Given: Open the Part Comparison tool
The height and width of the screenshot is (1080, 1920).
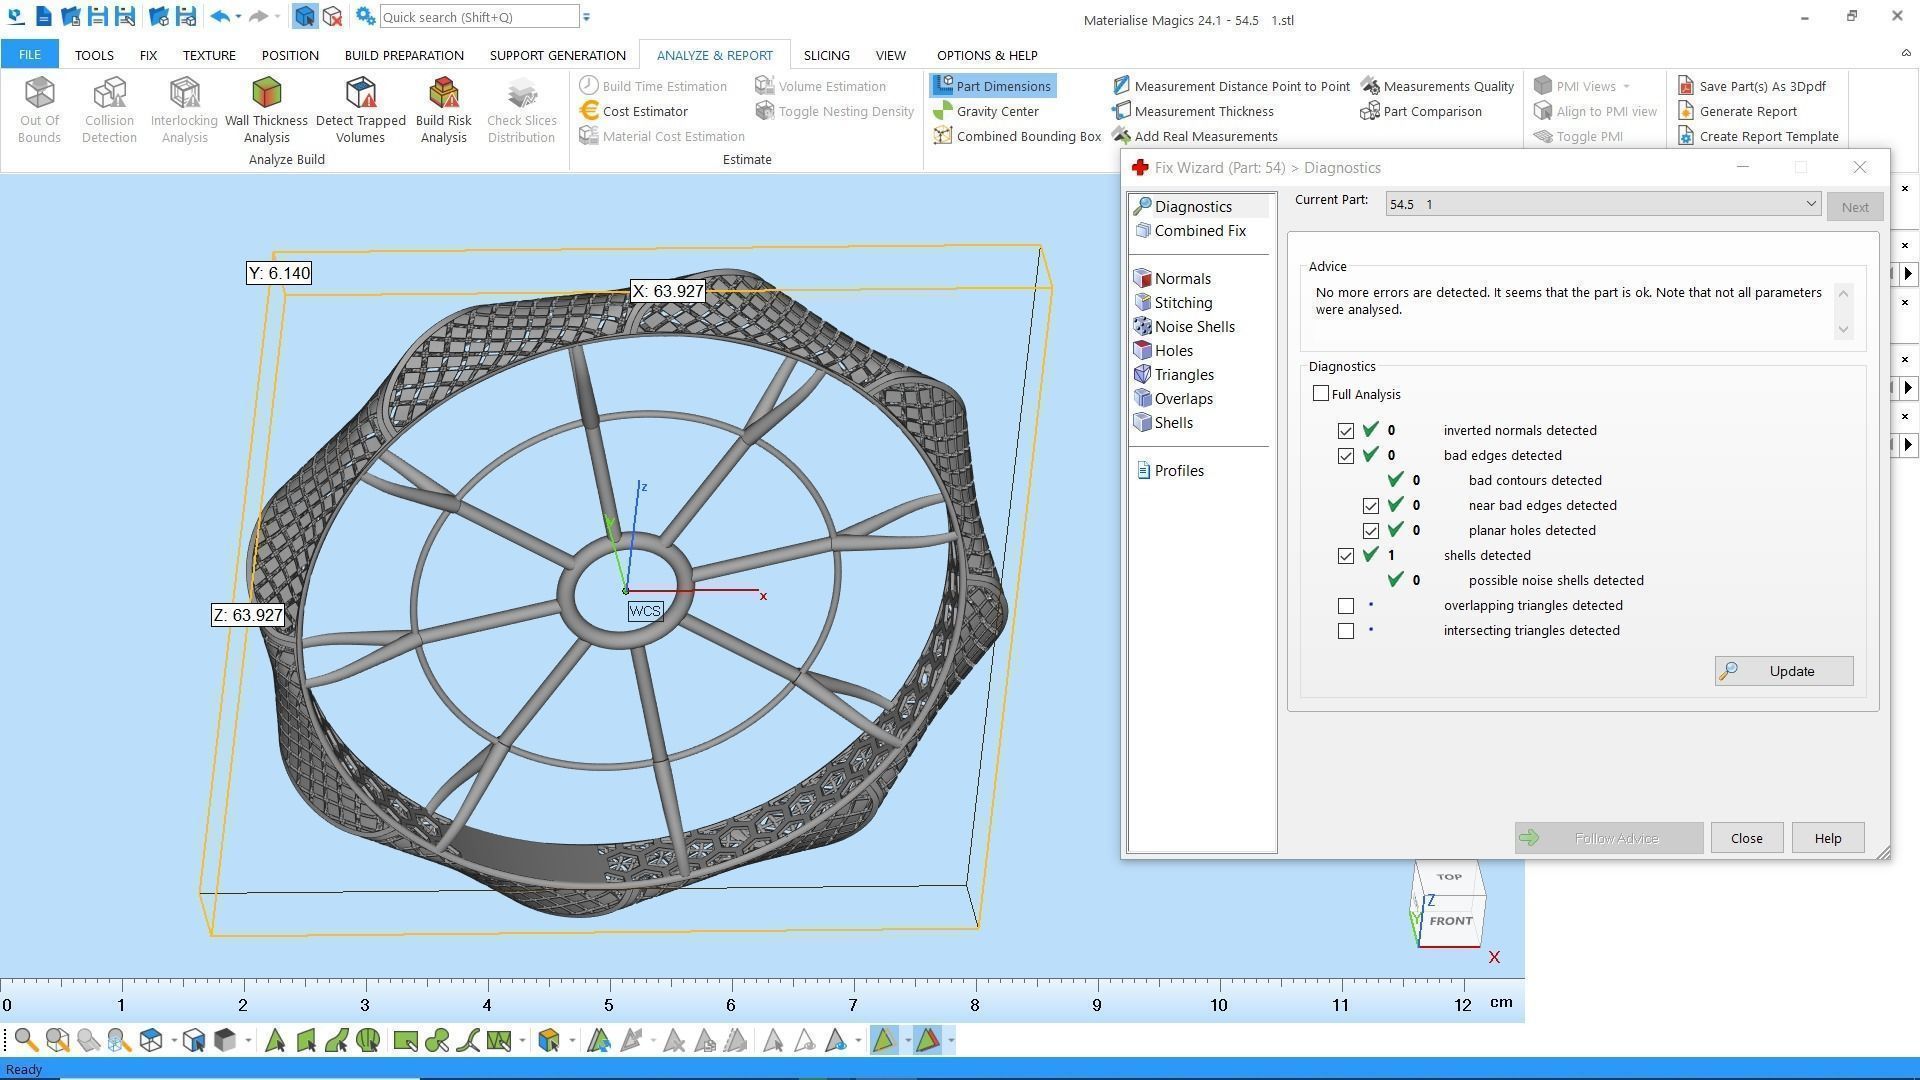Looking at the screenshot, I should click(1431, 111).
